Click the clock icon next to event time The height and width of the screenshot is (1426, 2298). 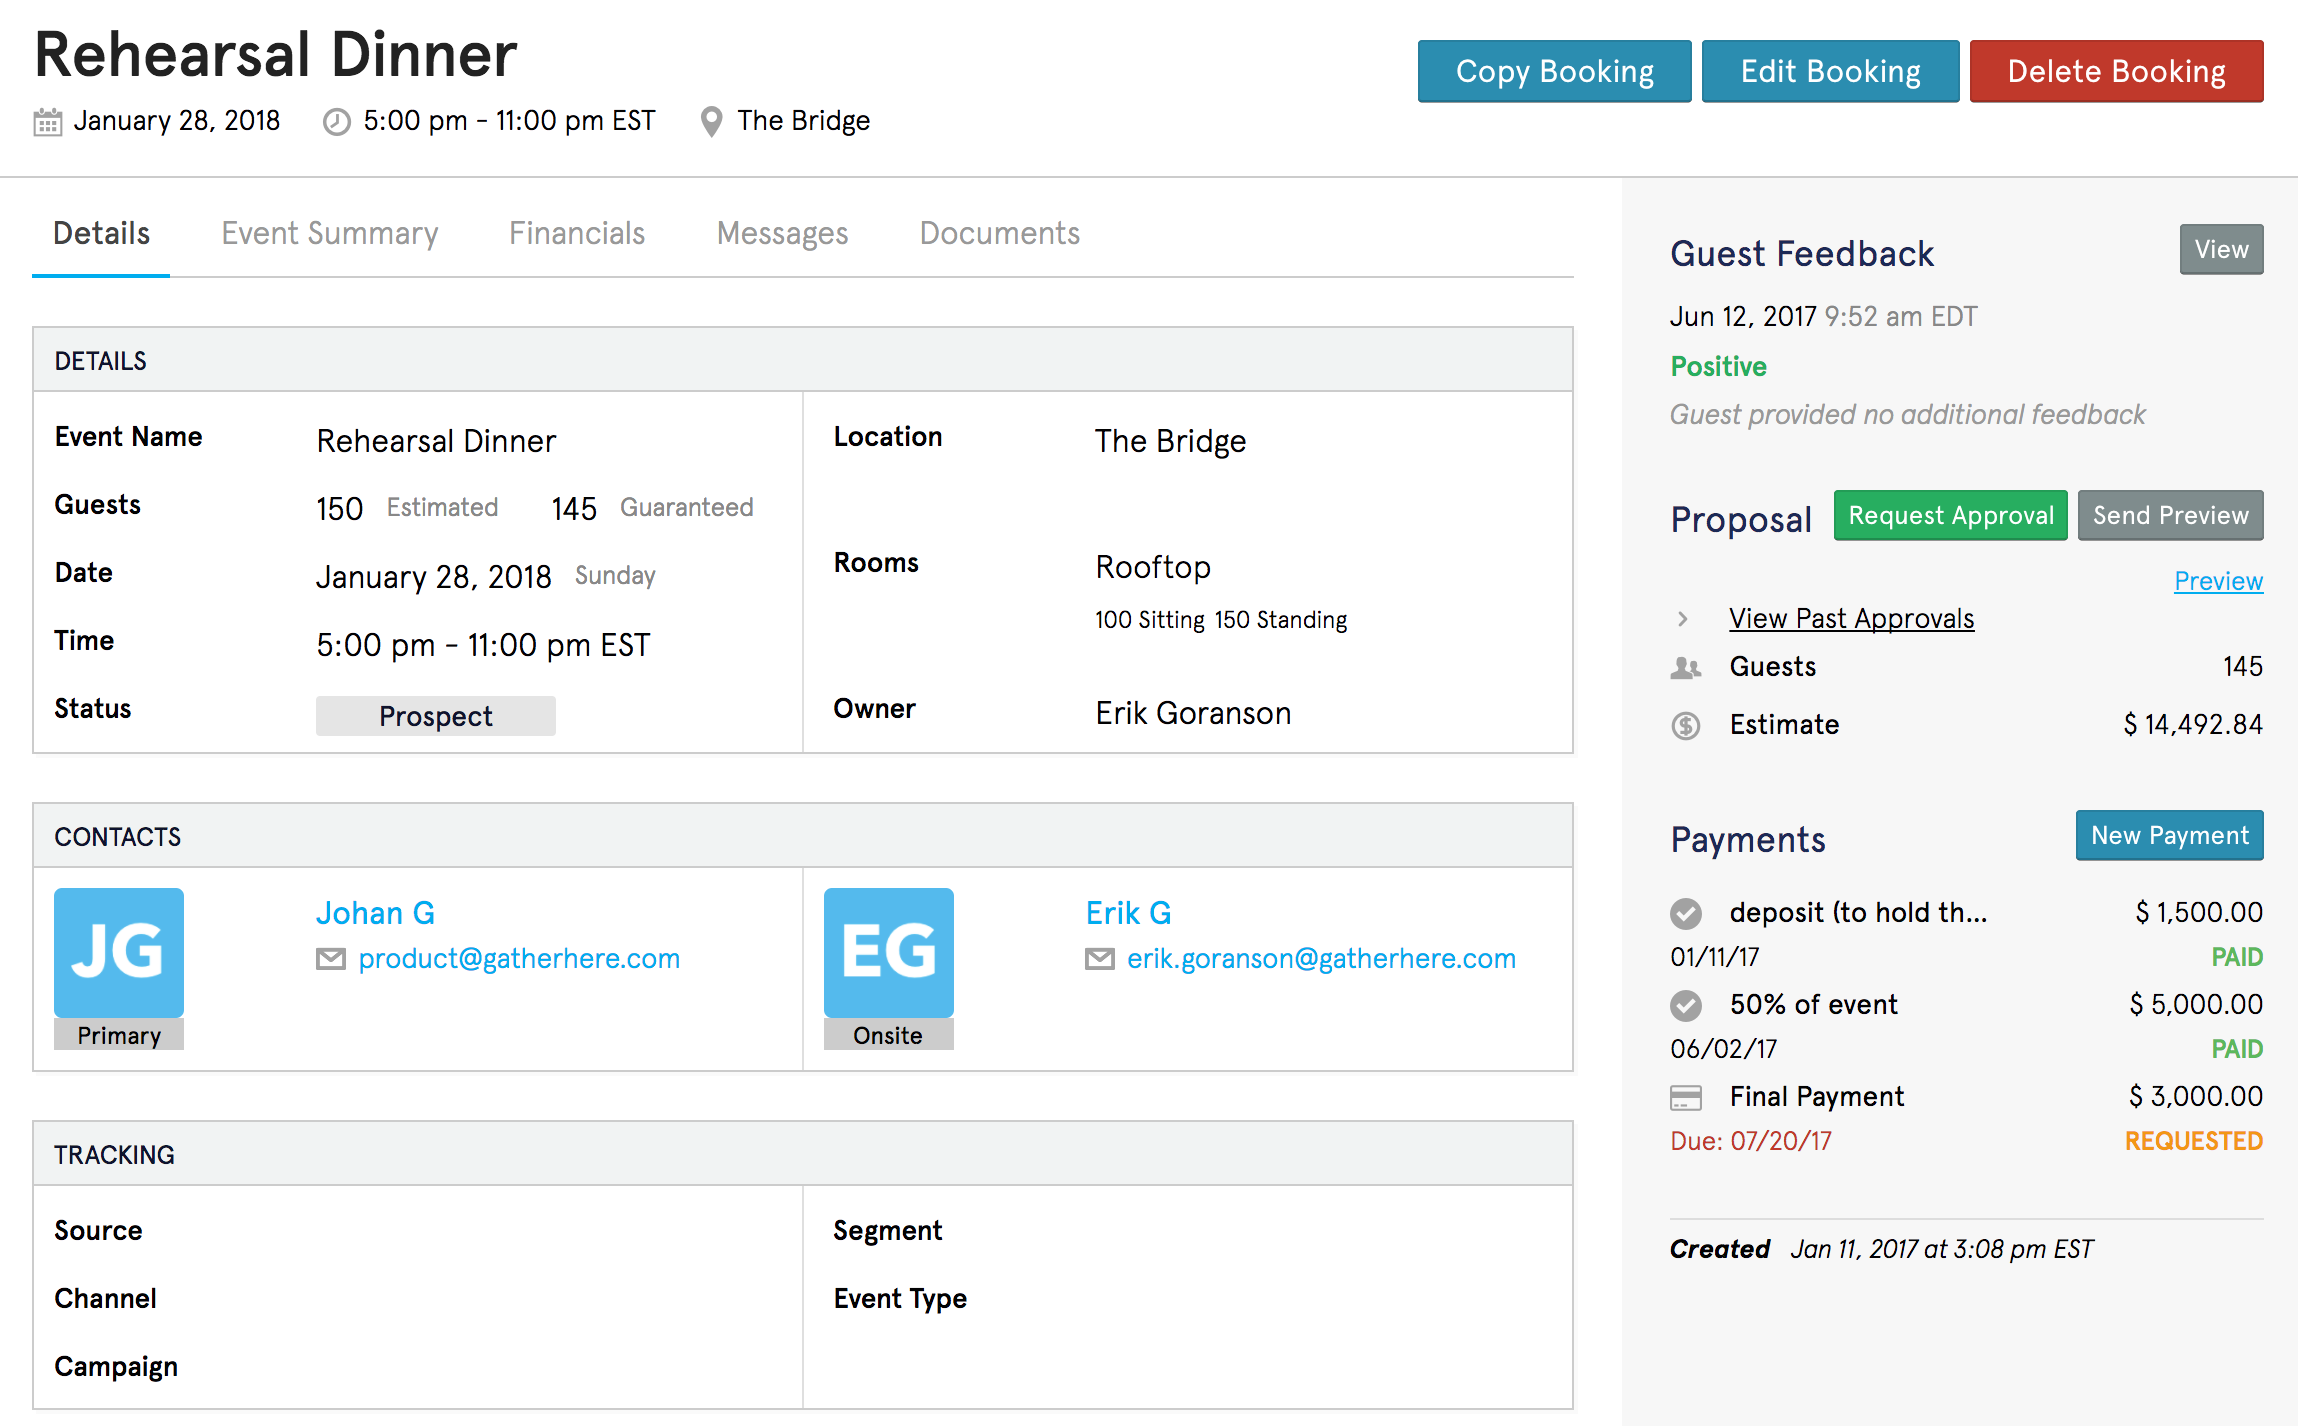(x=337, y=122)
